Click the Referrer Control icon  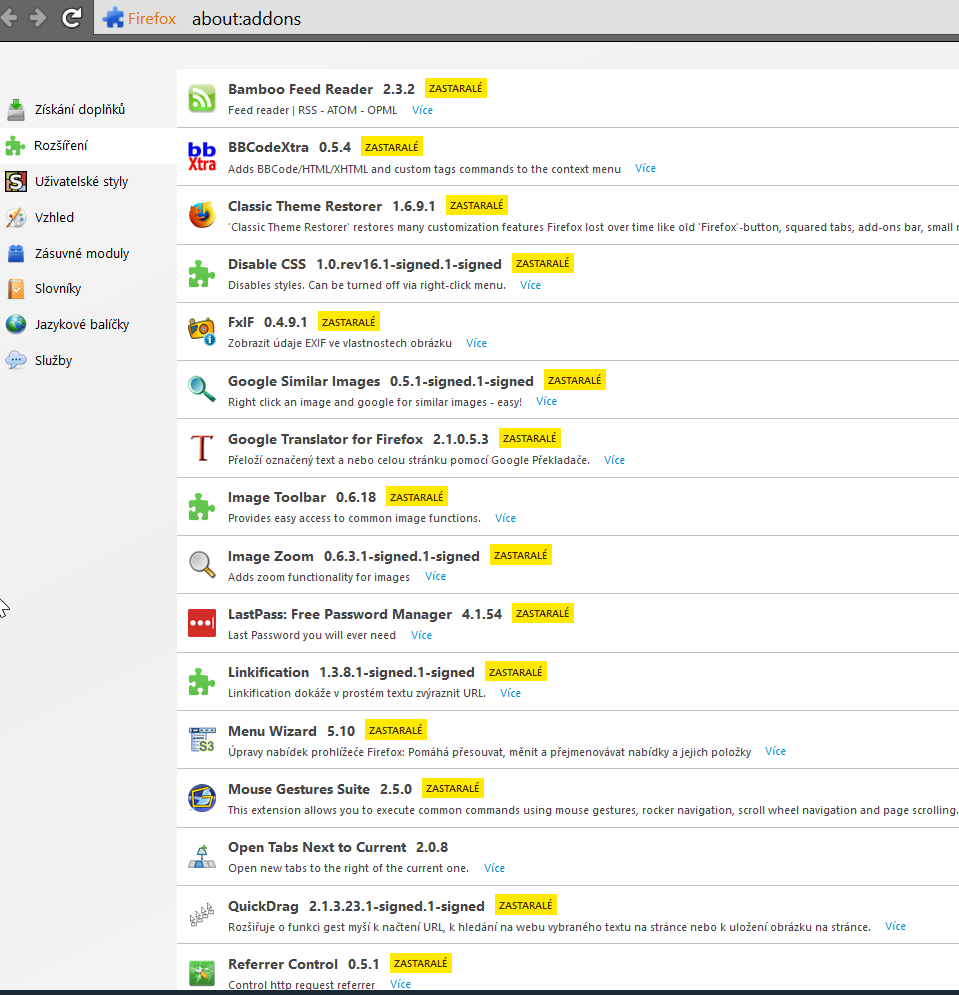[x=202, y=973]
